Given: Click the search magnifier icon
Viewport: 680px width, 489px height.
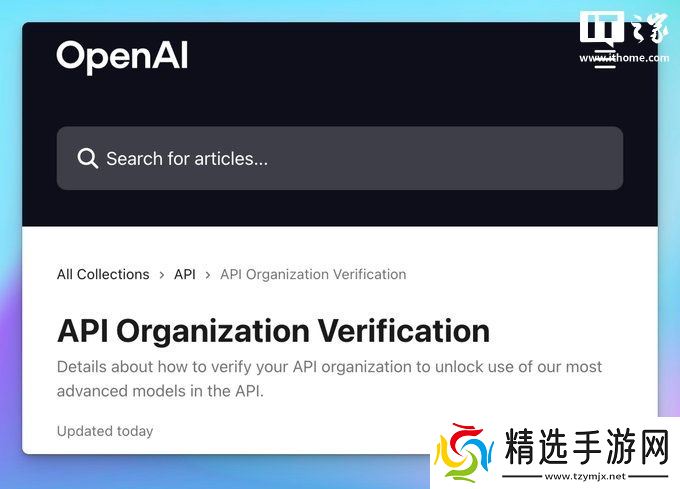Looking at the screenshot, I should click(88, 158).
